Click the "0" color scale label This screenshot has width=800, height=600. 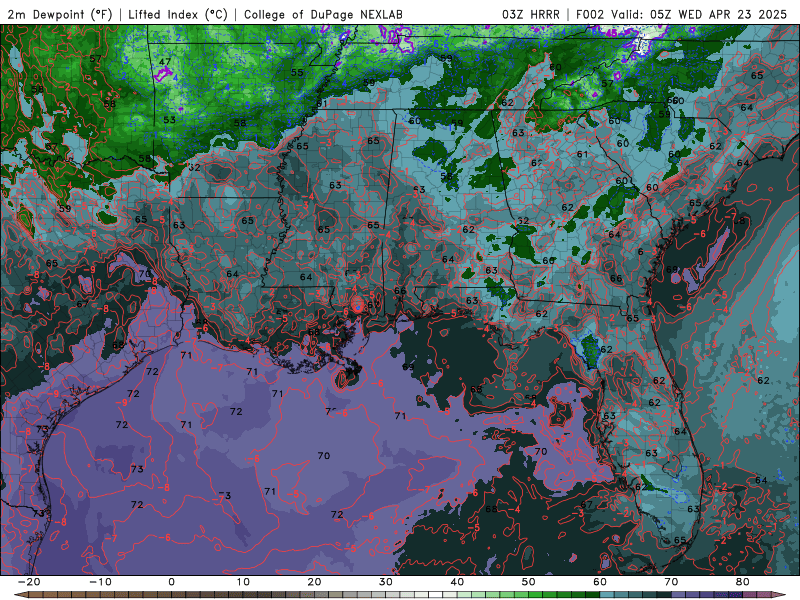171,582
